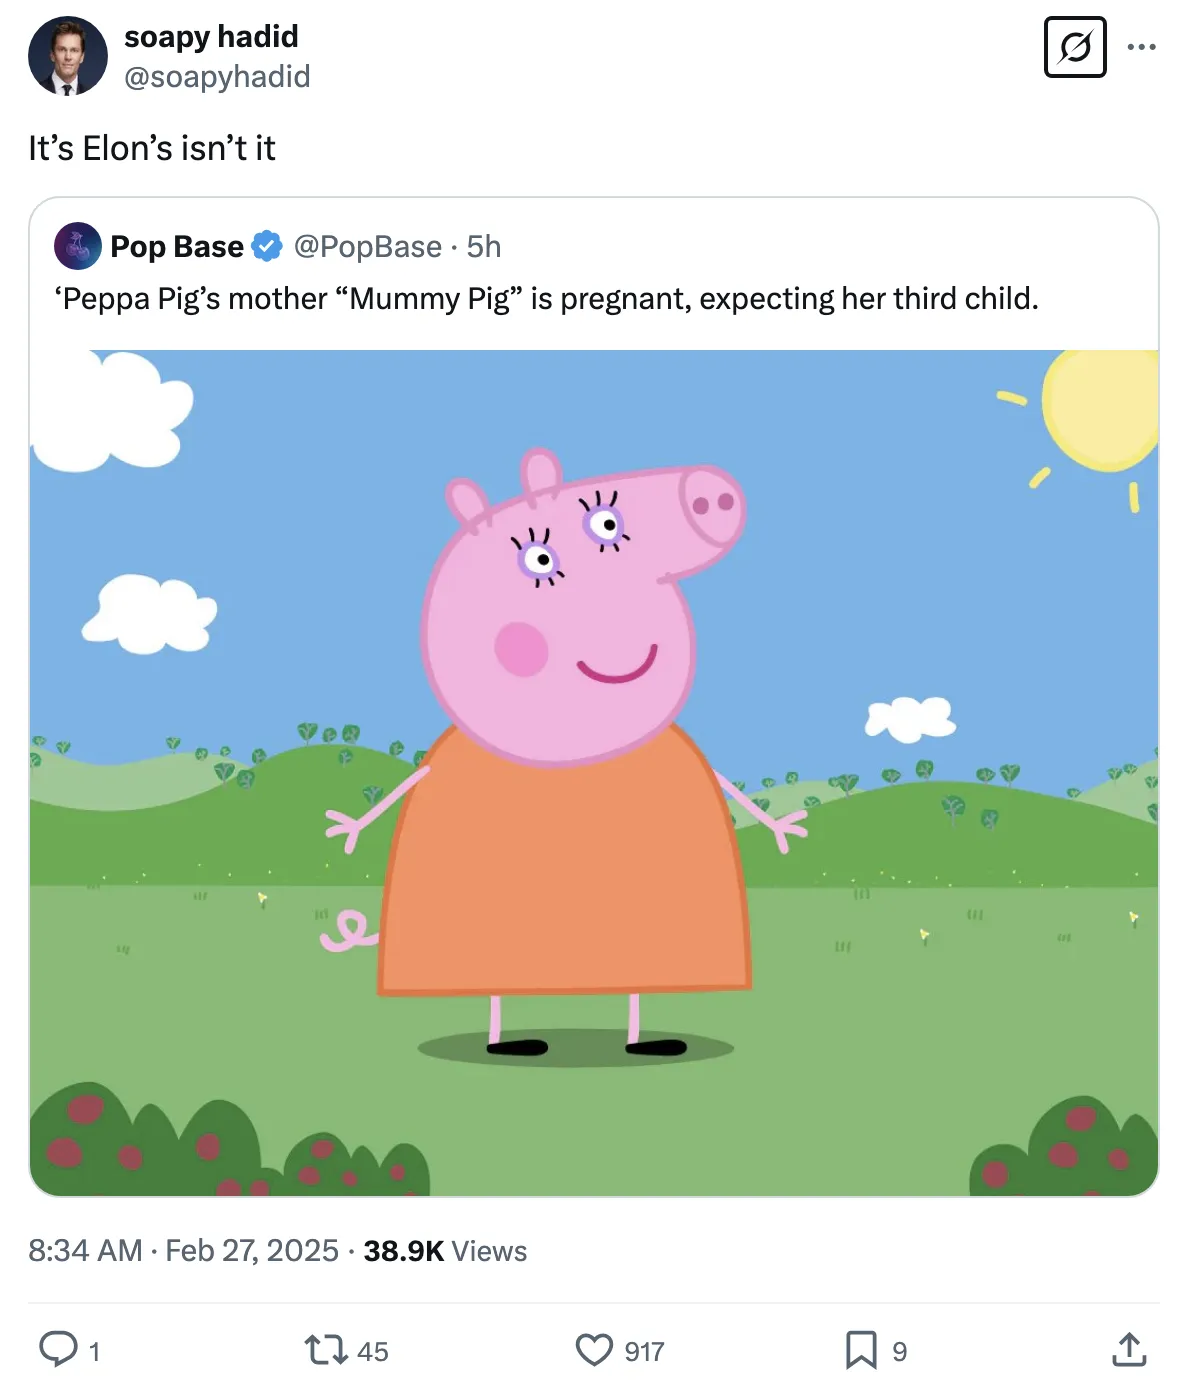This screenshot has width=1188, height=1392.
Task: Click the 917 likes count
Action: 644,1352
